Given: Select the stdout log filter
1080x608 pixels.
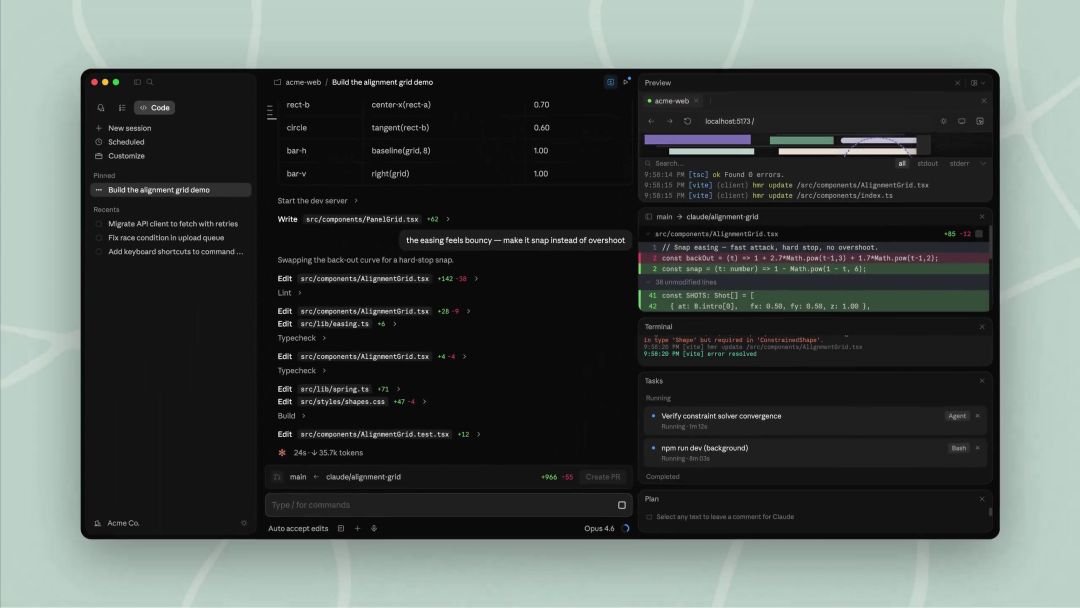Looking at the screenshot, I should (x=927, y=164).
